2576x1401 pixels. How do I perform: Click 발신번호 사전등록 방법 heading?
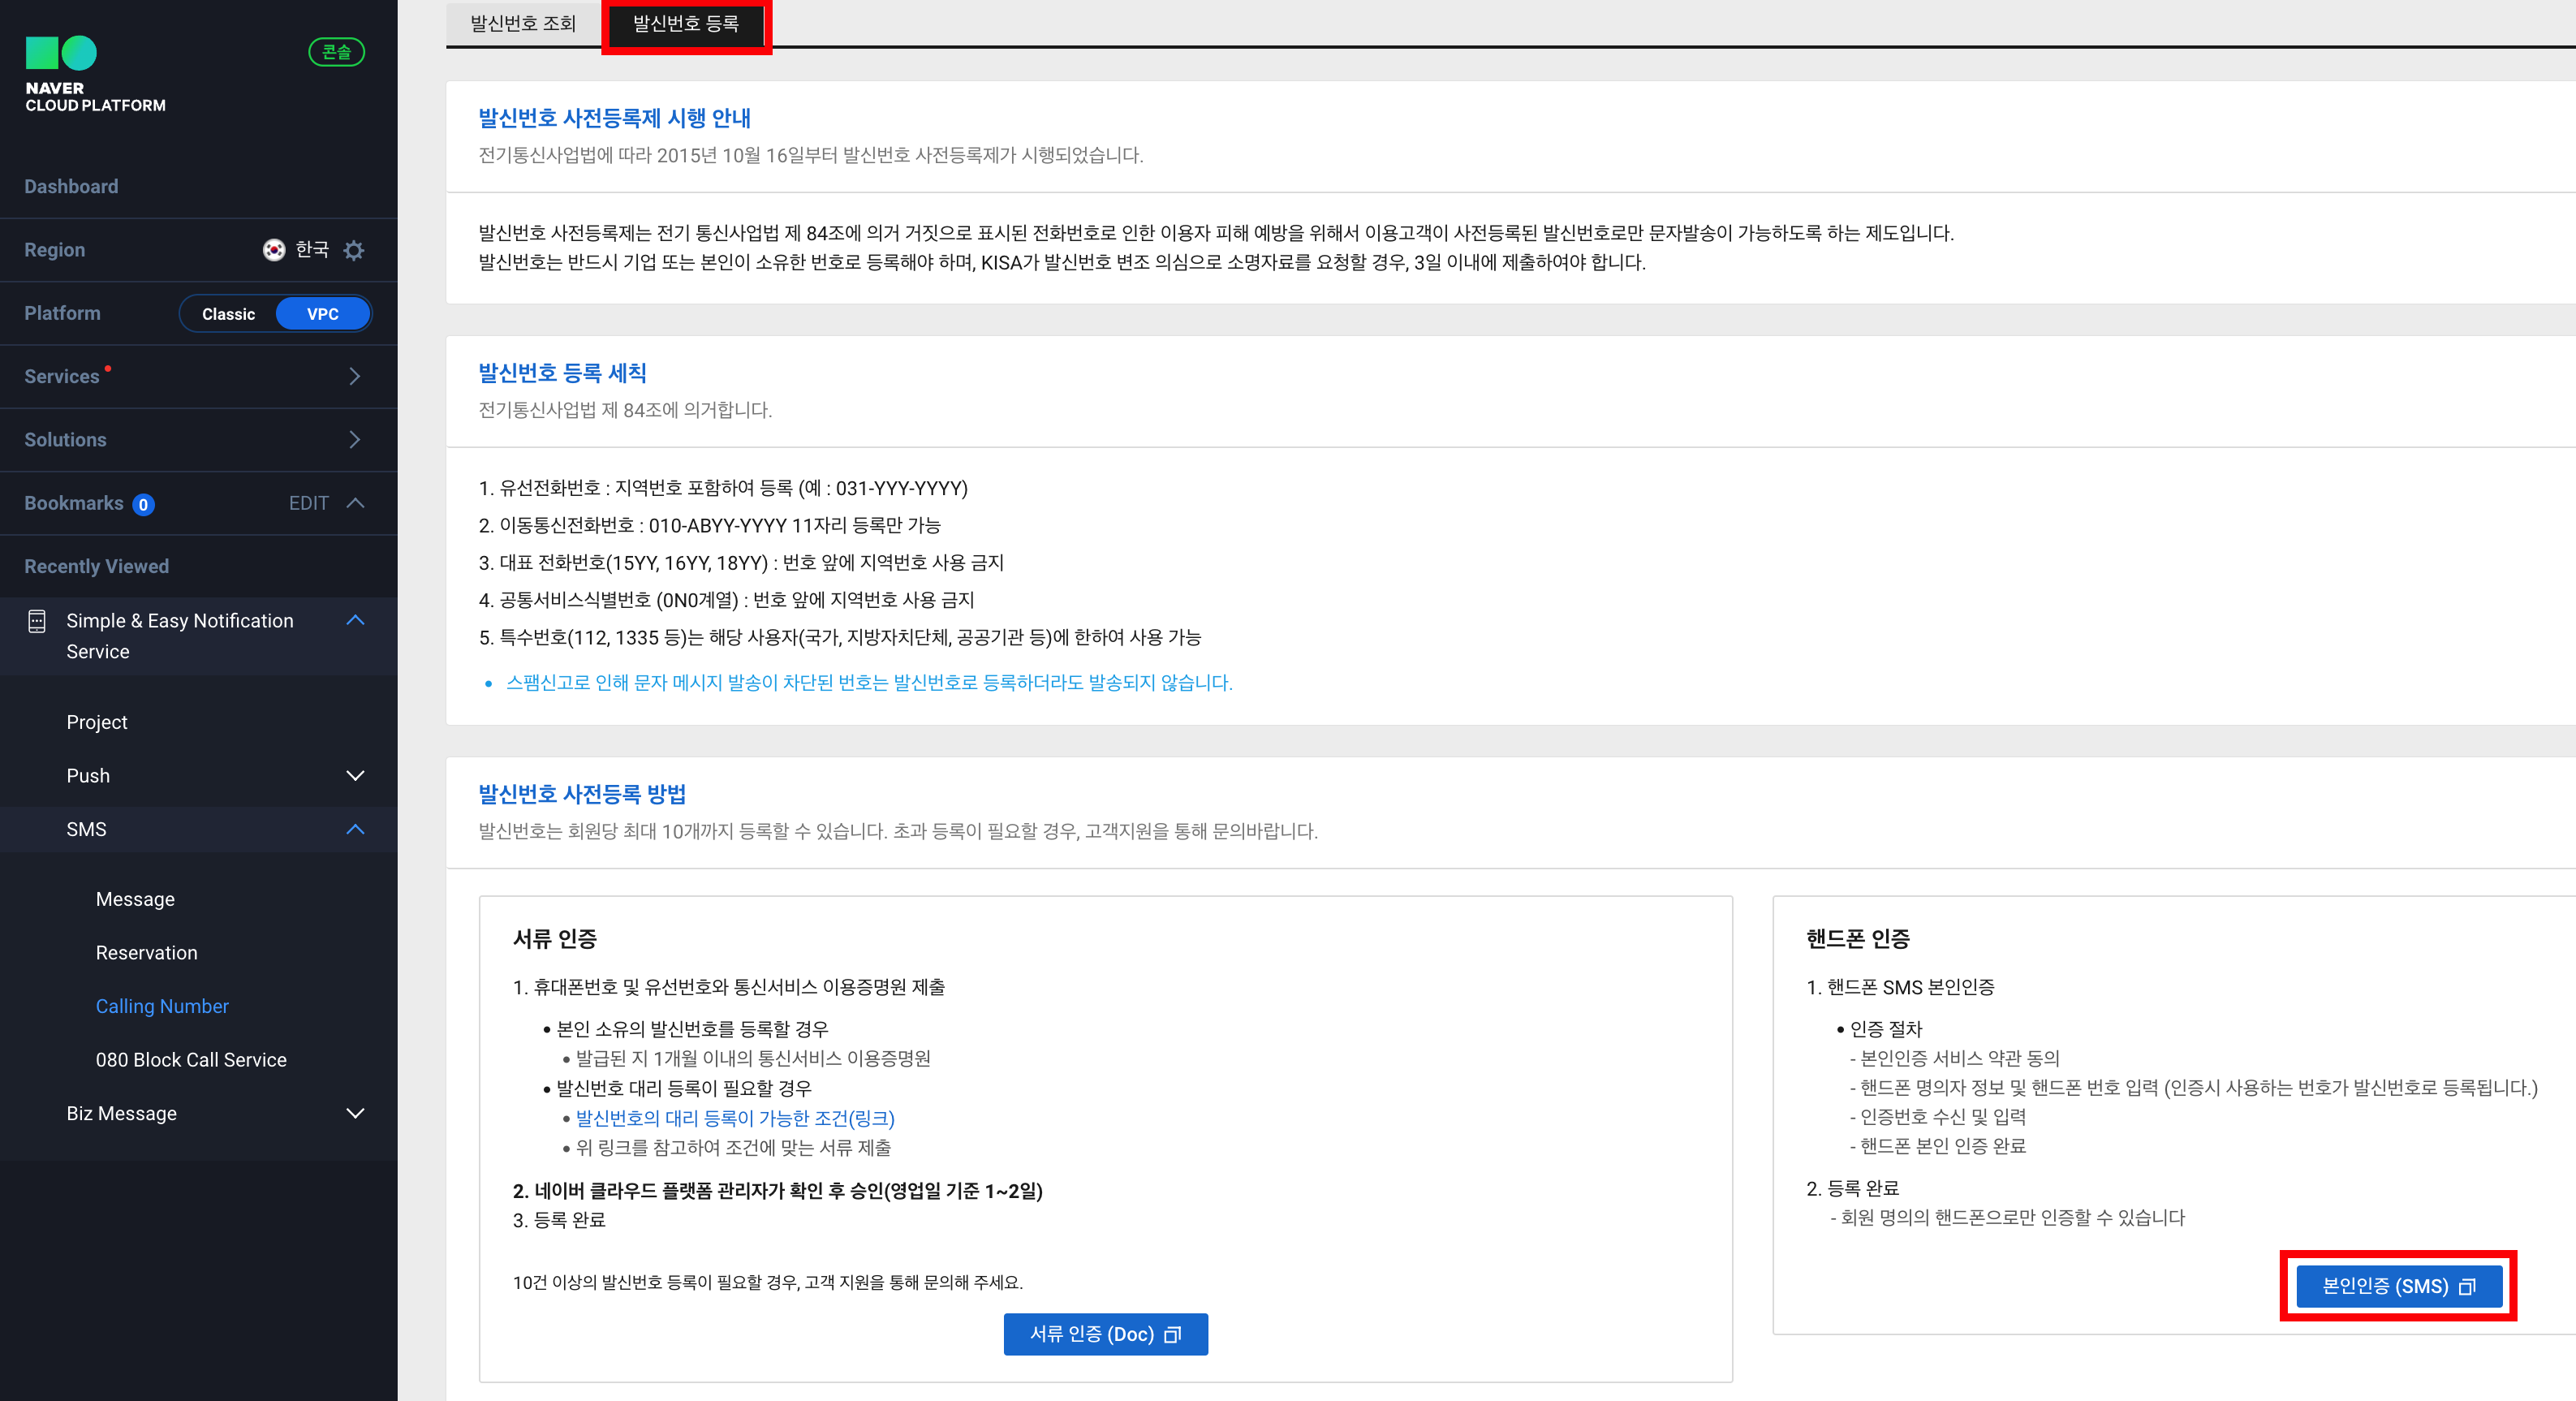582,794
